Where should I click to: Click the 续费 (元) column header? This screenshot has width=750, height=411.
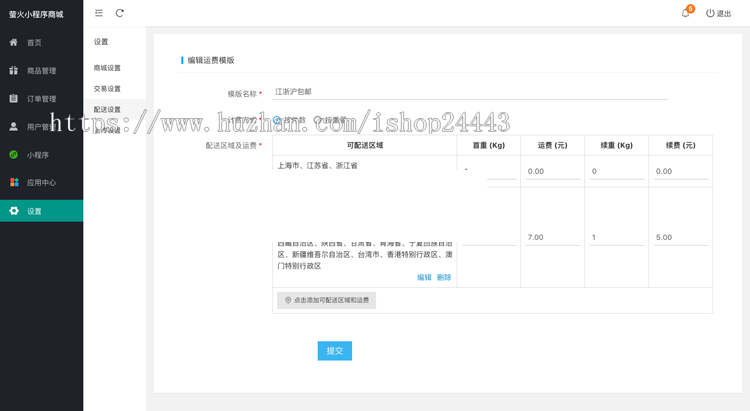681,145
